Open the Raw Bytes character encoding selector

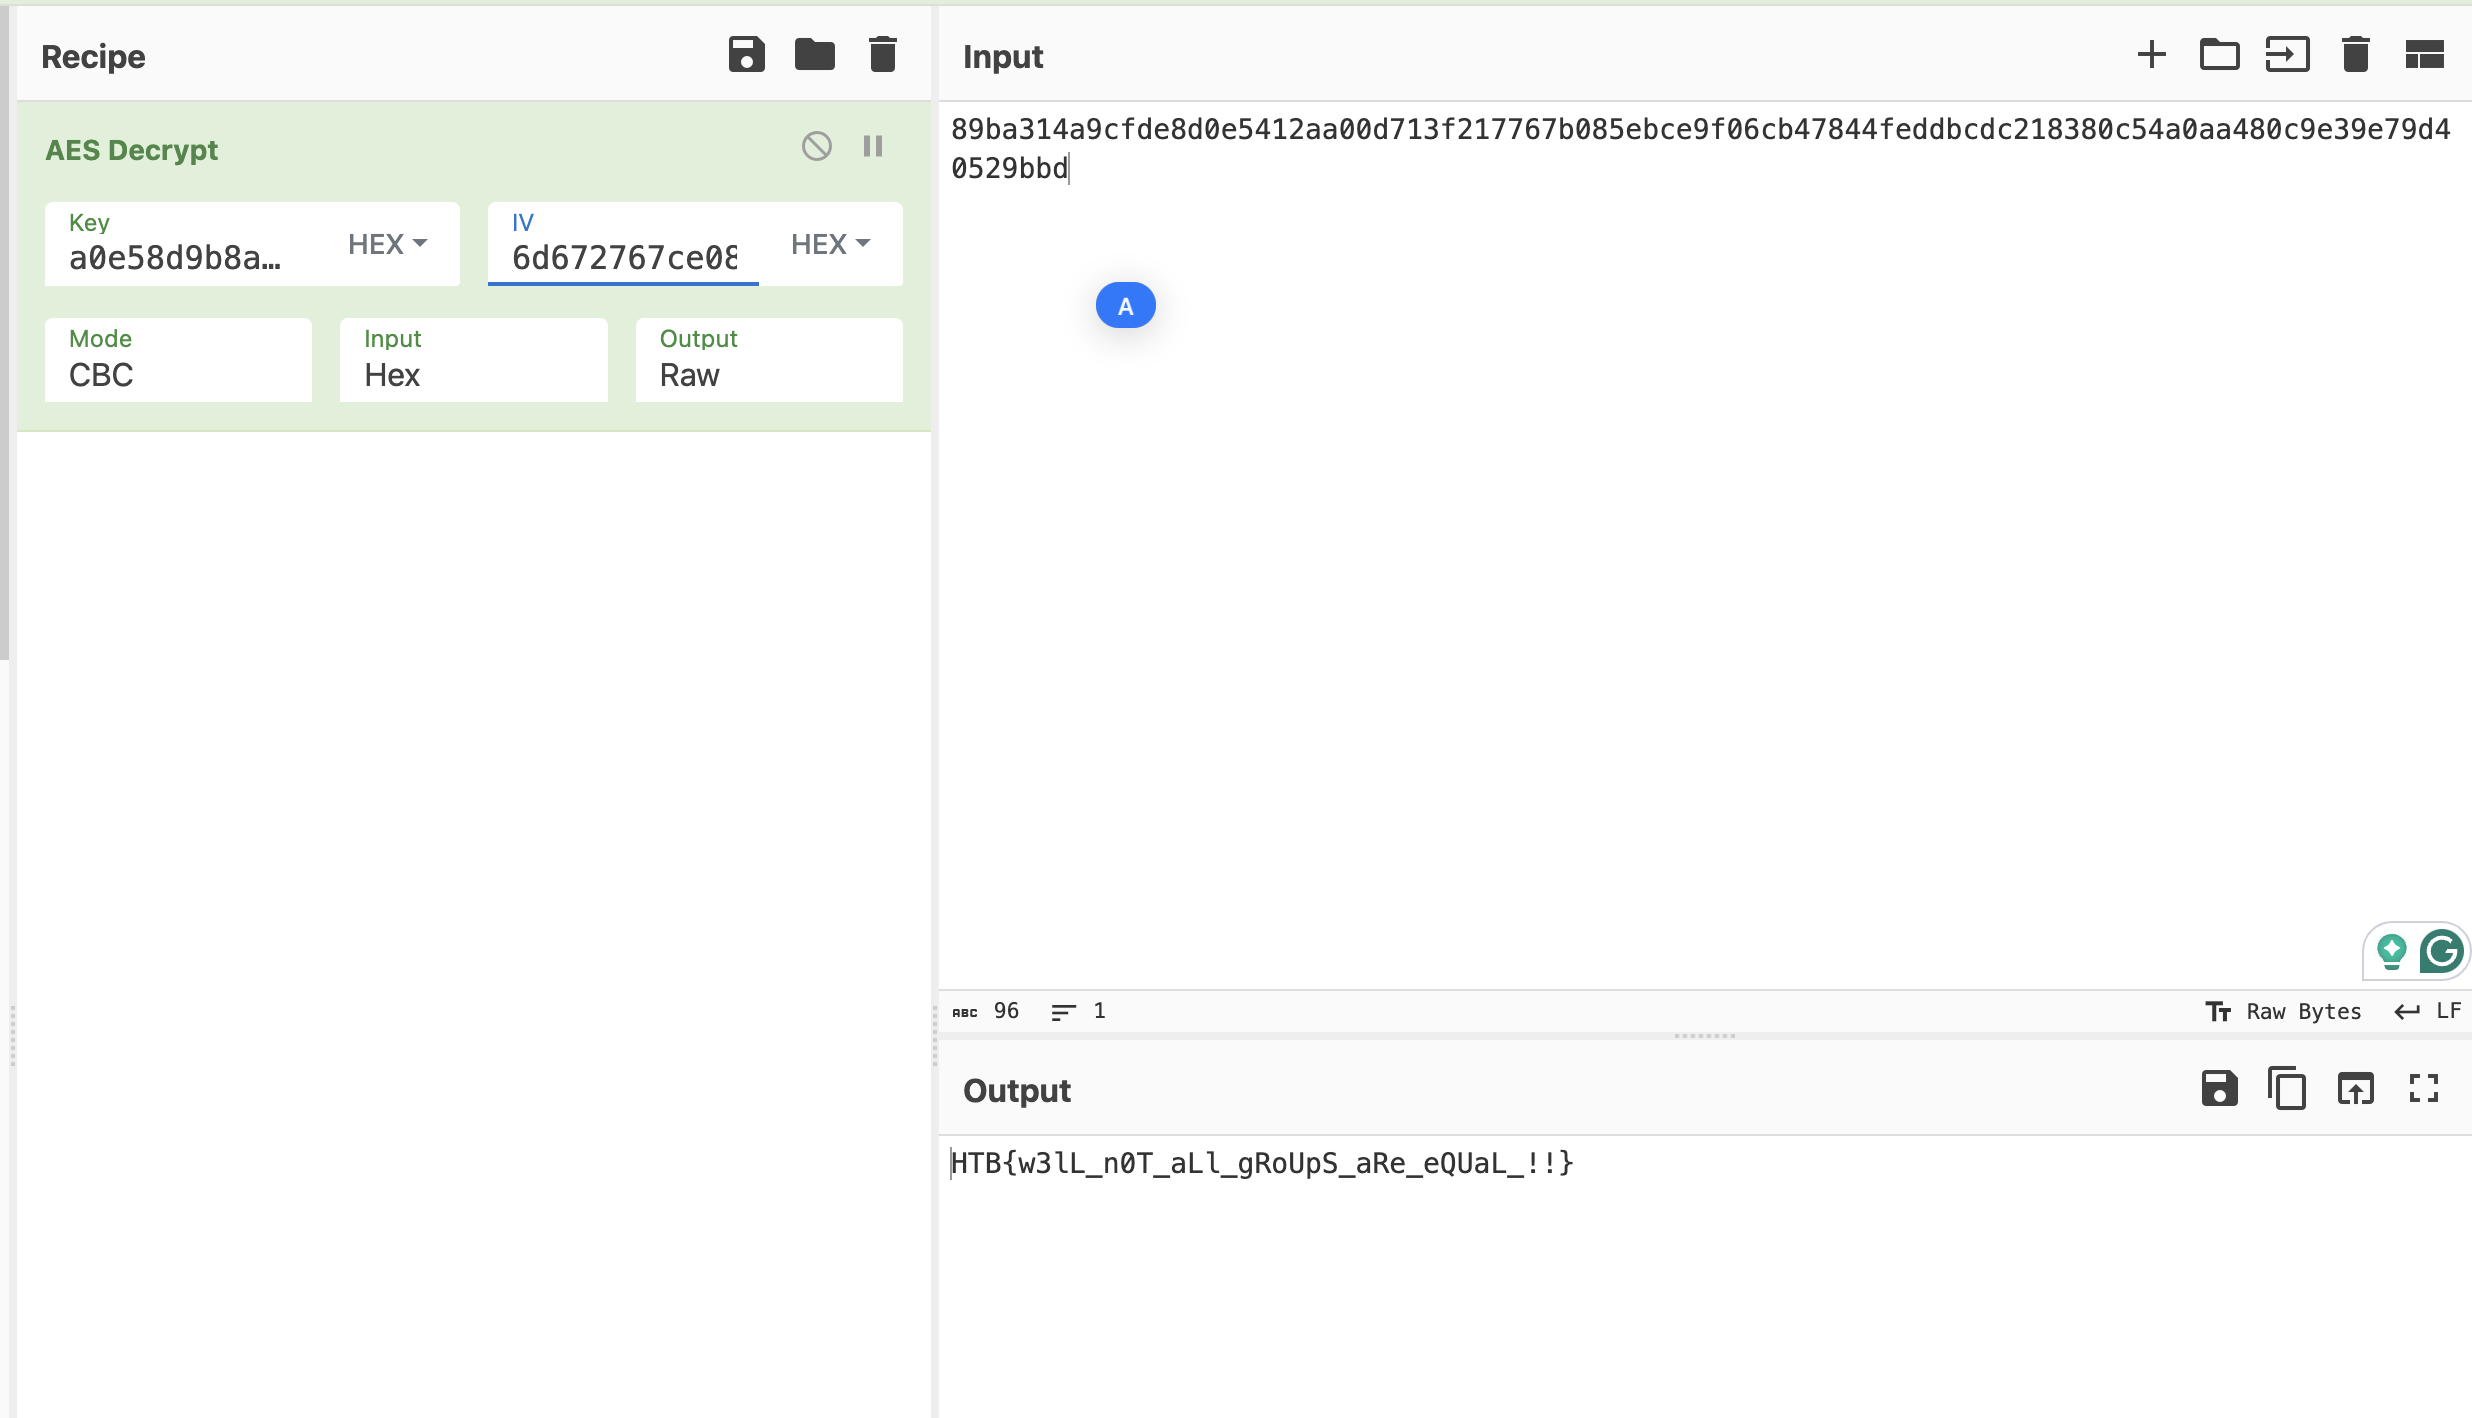(x=2284, y=1011)
